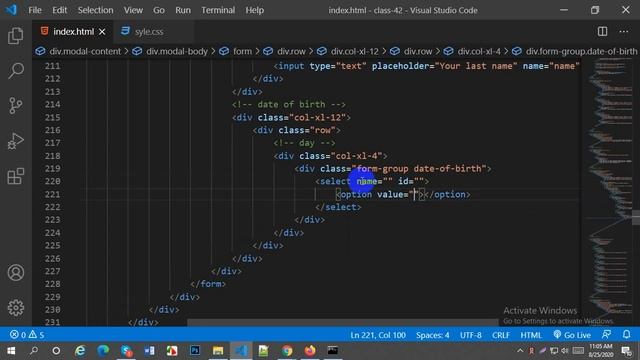Open File Explorer from taskbar
Viewport: 640px width, 360px height.
pyautogui.click(x=218, y=351)
